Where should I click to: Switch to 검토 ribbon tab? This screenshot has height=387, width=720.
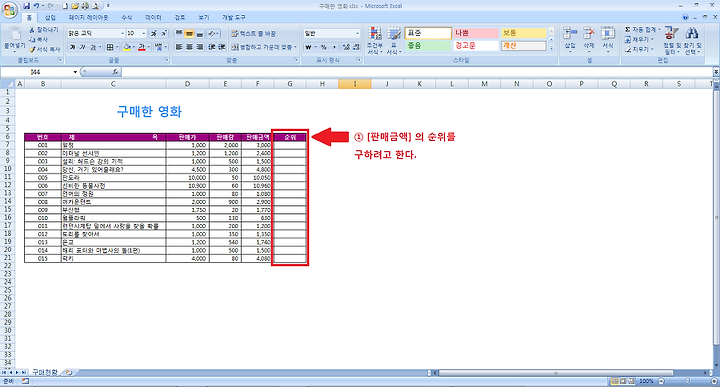tap(180, 17)
